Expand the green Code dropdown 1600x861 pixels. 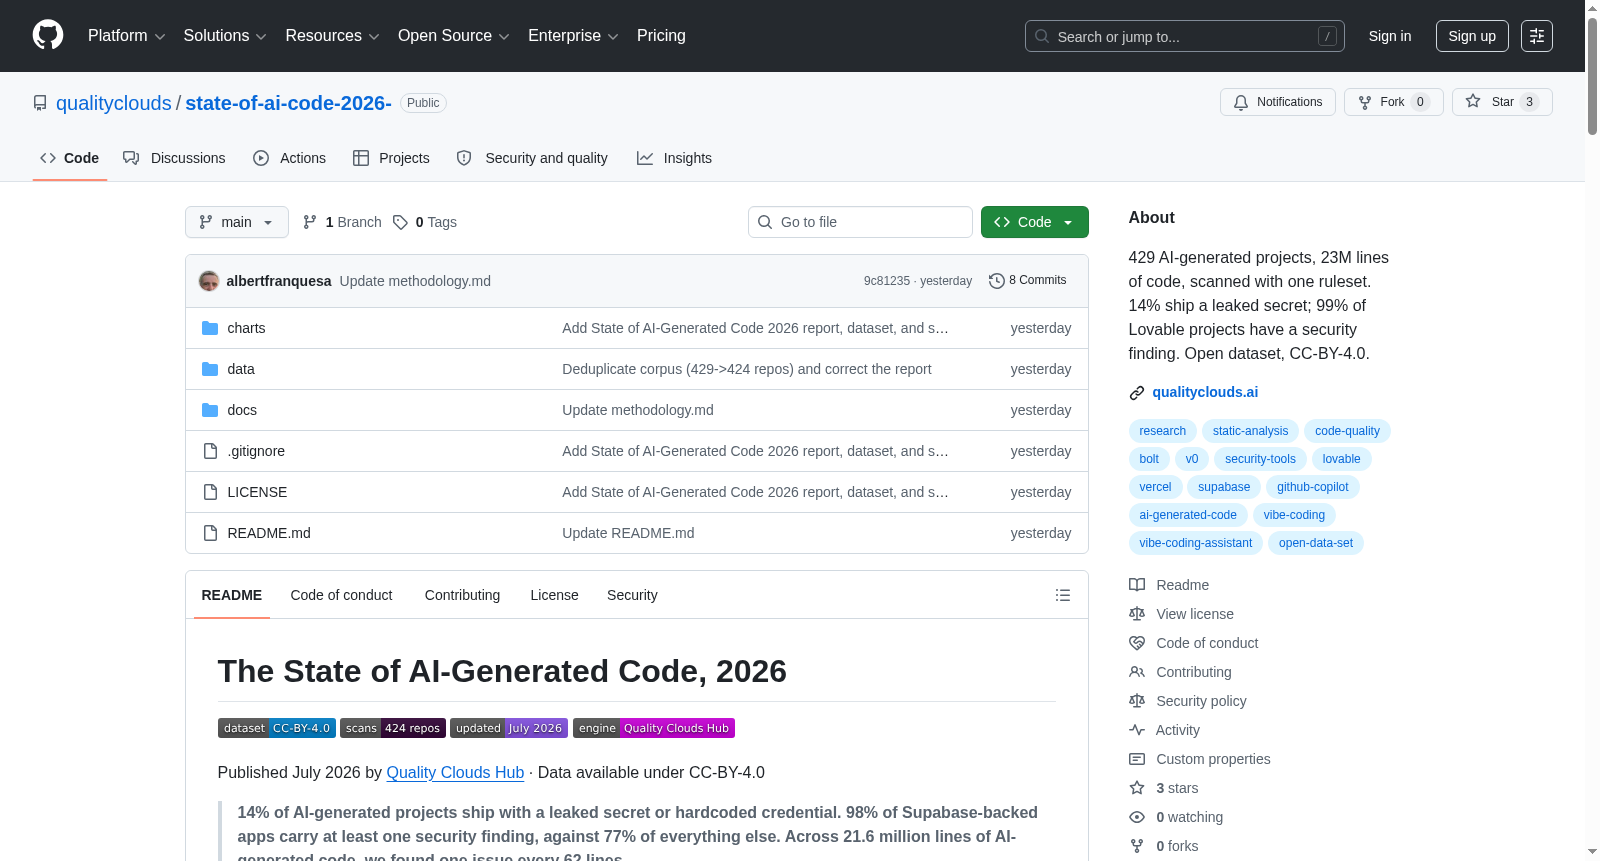(x=1034, y=222)
